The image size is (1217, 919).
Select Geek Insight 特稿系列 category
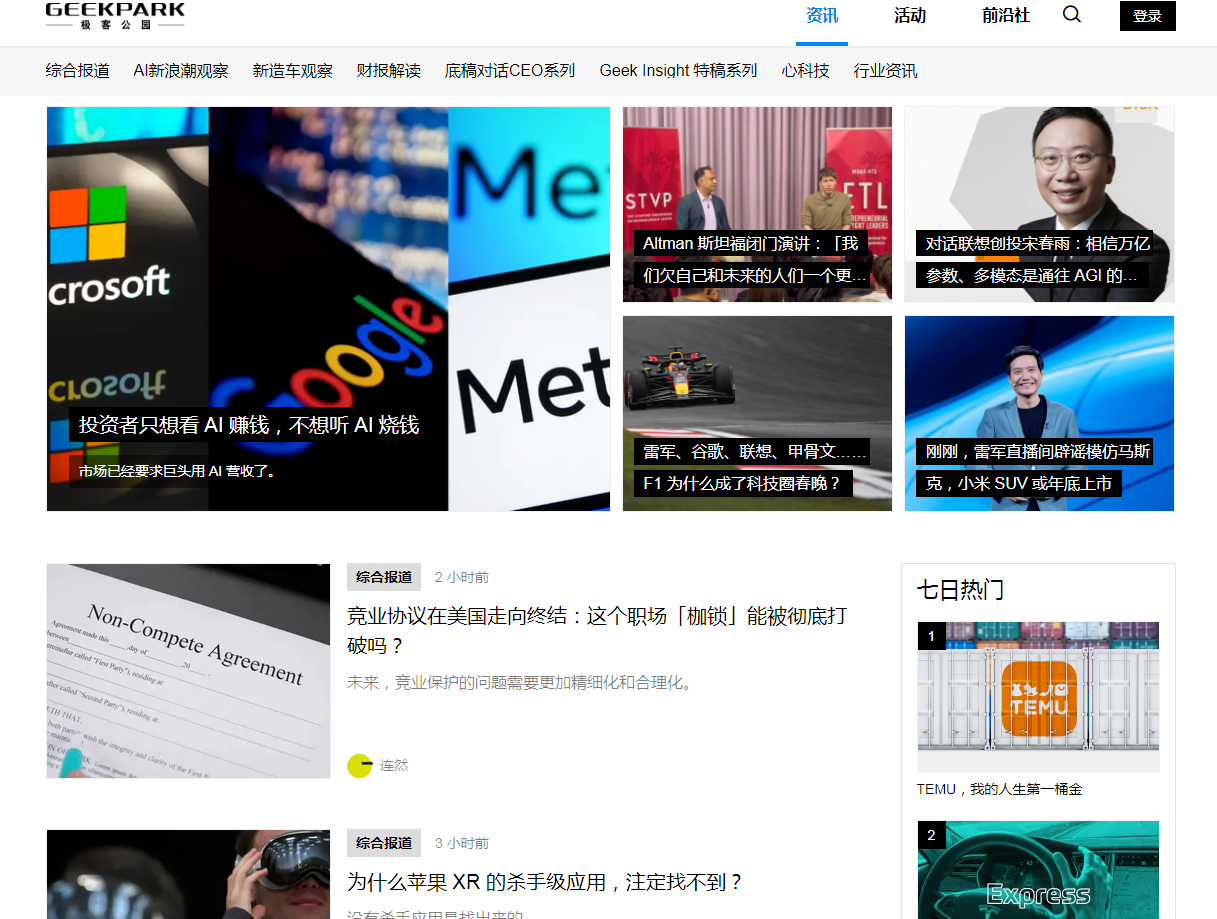click(678, 71)
